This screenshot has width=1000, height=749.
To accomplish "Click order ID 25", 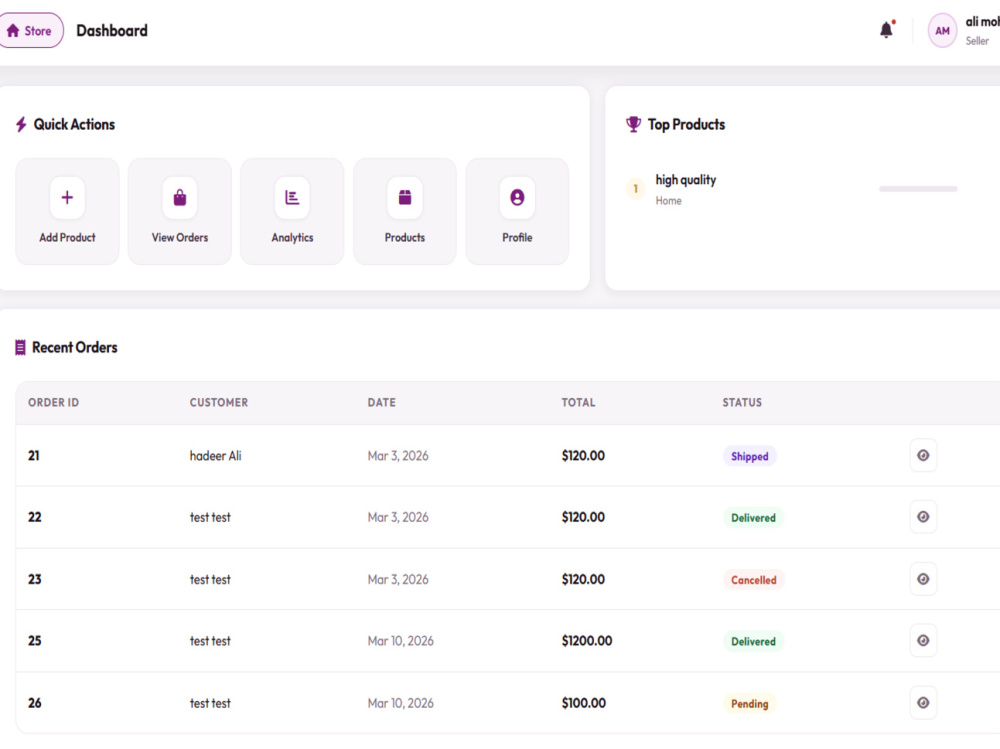I will pos(34,641).
